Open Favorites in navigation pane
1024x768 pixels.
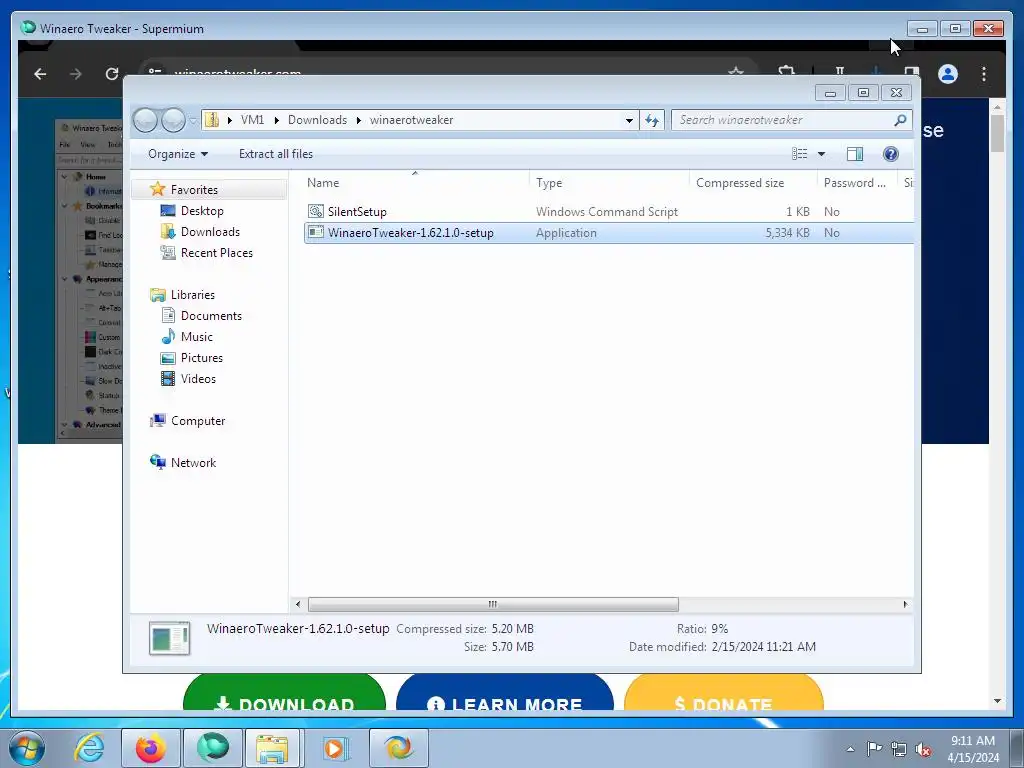click(x=194, y=190)
